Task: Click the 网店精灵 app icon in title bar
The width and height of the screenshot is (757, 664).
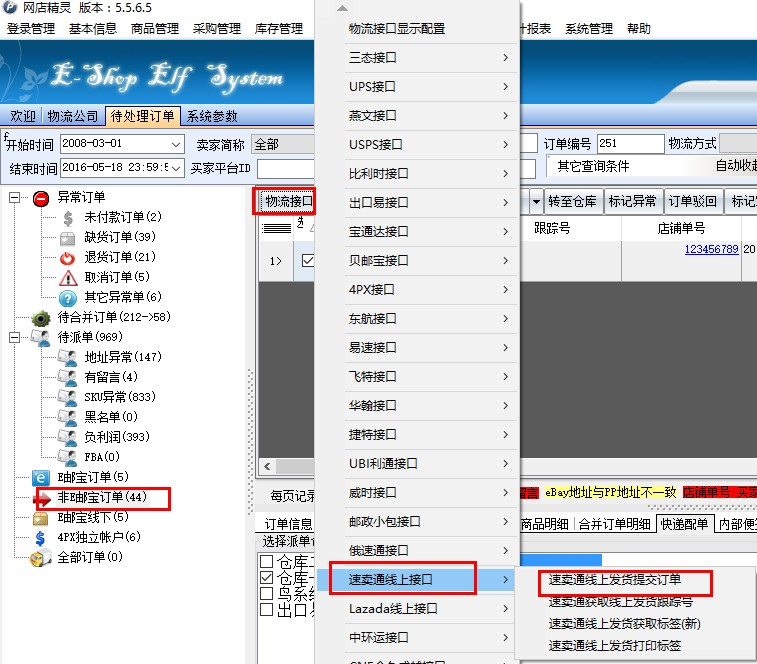Action: (x=10, y=7)
